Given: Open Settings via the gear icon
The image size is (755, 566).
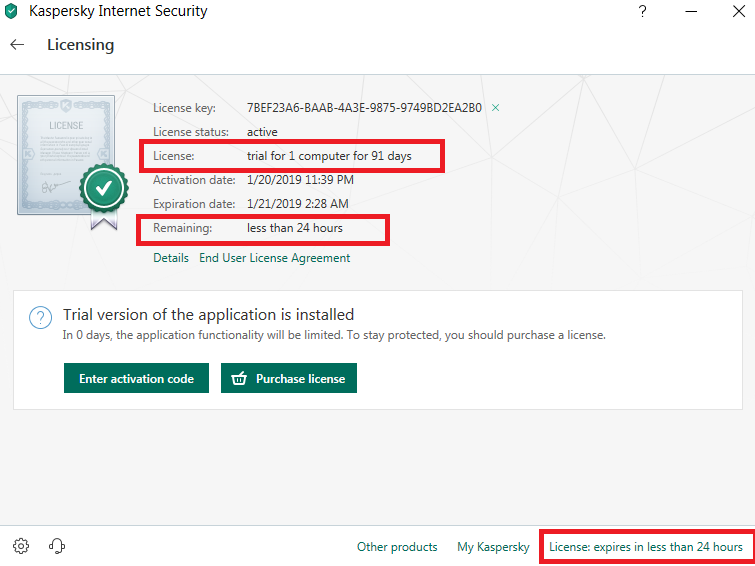Looking at the screenshot, I should 21,546.
